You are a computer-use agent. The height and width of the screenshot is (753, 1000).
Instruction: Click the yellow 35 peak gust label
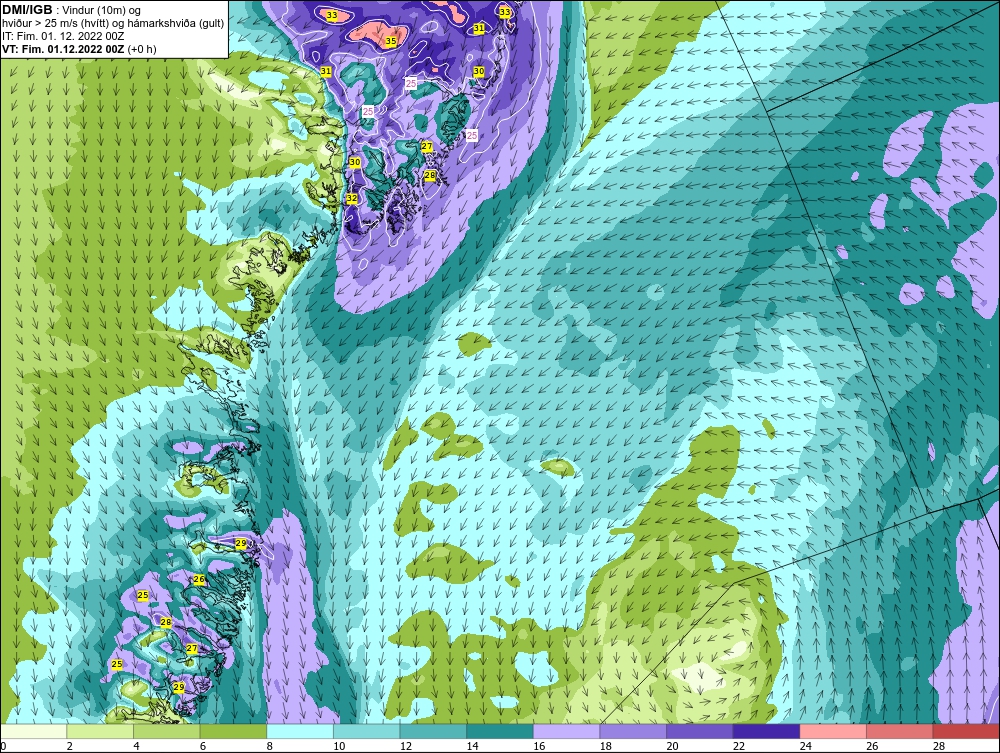tap(391, 41)
